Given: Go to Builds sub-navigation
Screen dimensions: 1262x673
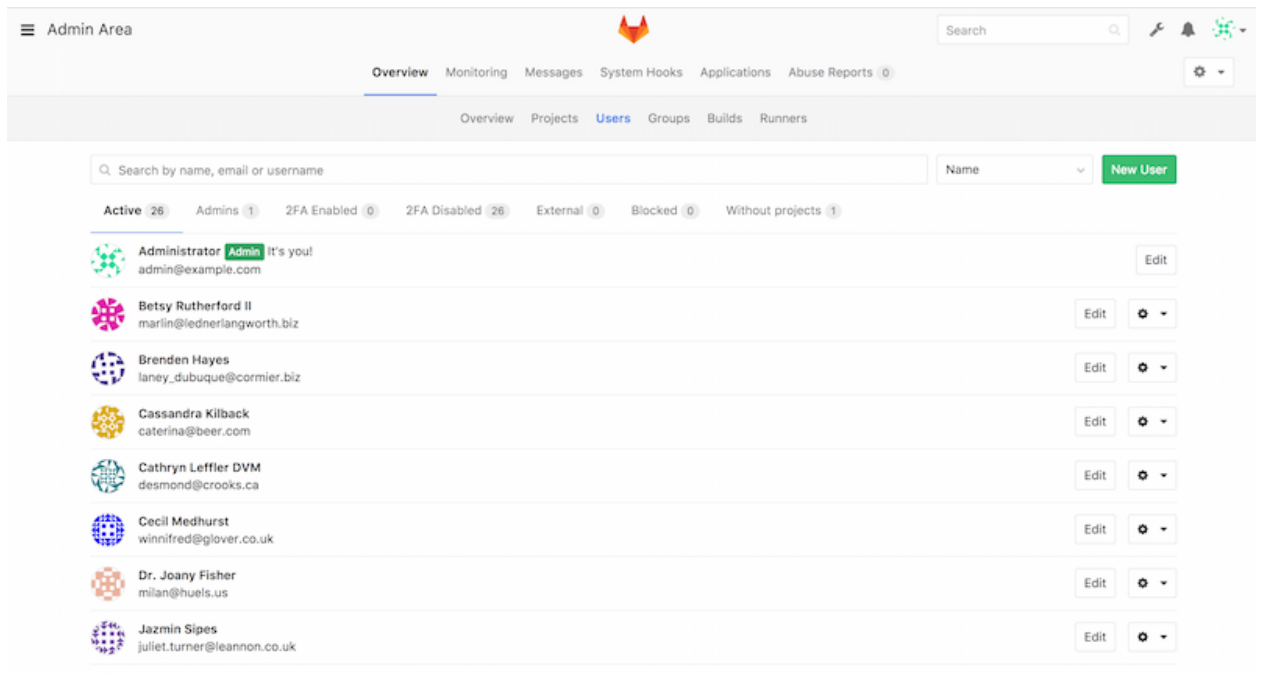Looking at the screenshot, I should pos(725,118).
